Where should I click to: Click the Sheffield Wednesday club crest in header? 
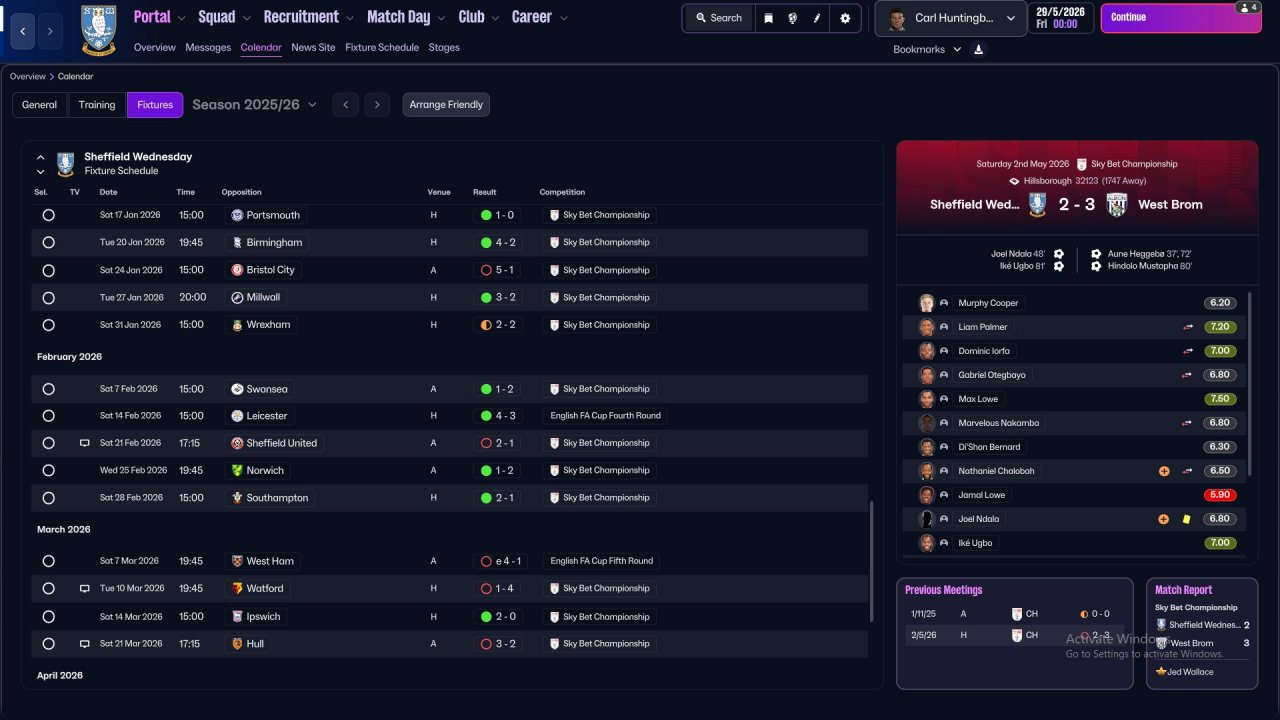(98, 29)
